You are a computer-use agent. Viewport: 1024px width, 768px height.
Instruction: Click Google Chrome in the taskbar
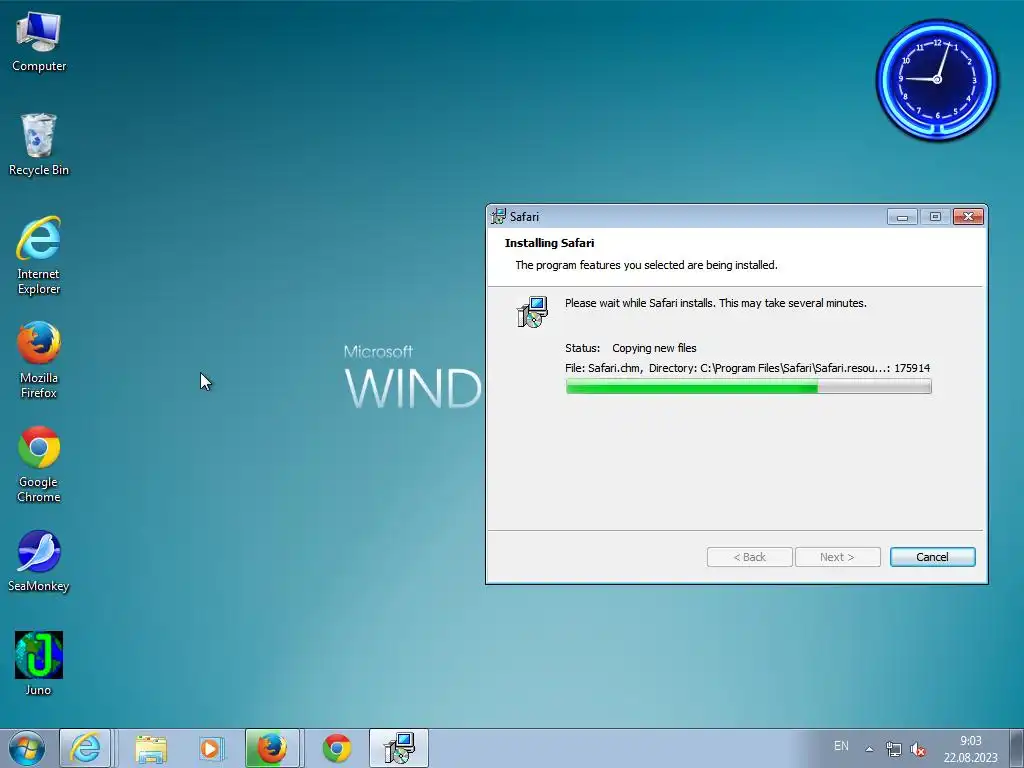tap(337, 748)
